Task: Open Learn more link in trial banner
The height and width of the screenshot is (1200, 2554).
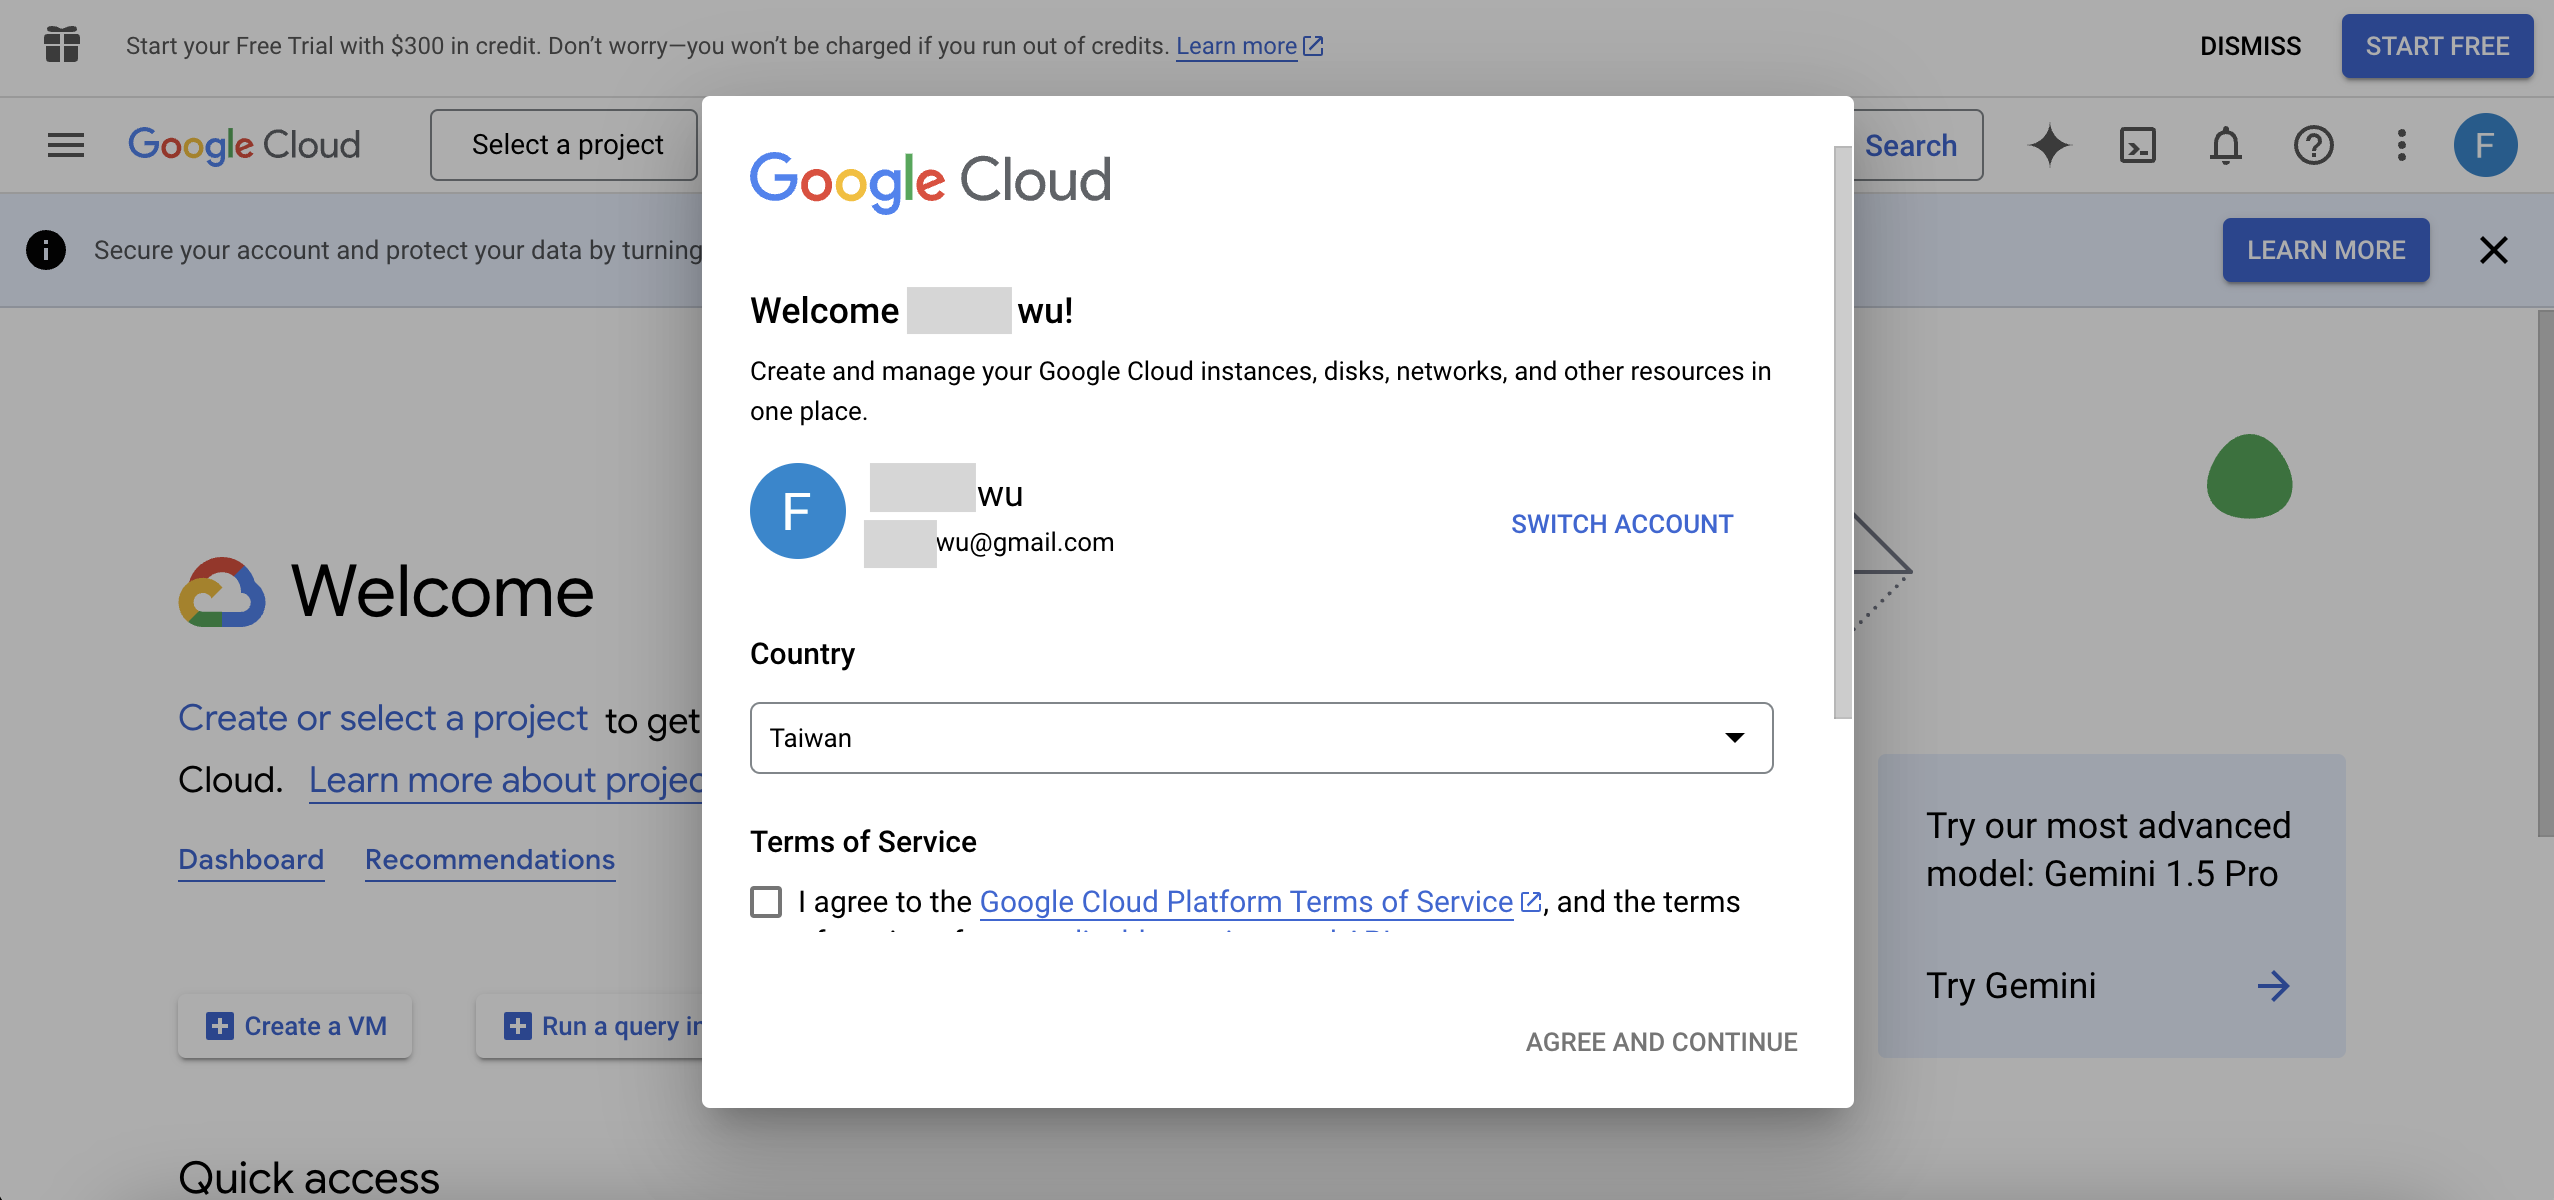Action: coord(1237,46)
